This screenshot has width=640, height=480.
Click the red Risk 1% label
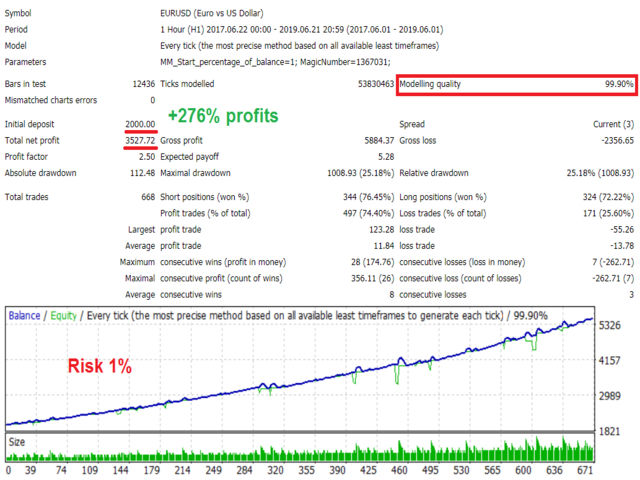[102, 365]
